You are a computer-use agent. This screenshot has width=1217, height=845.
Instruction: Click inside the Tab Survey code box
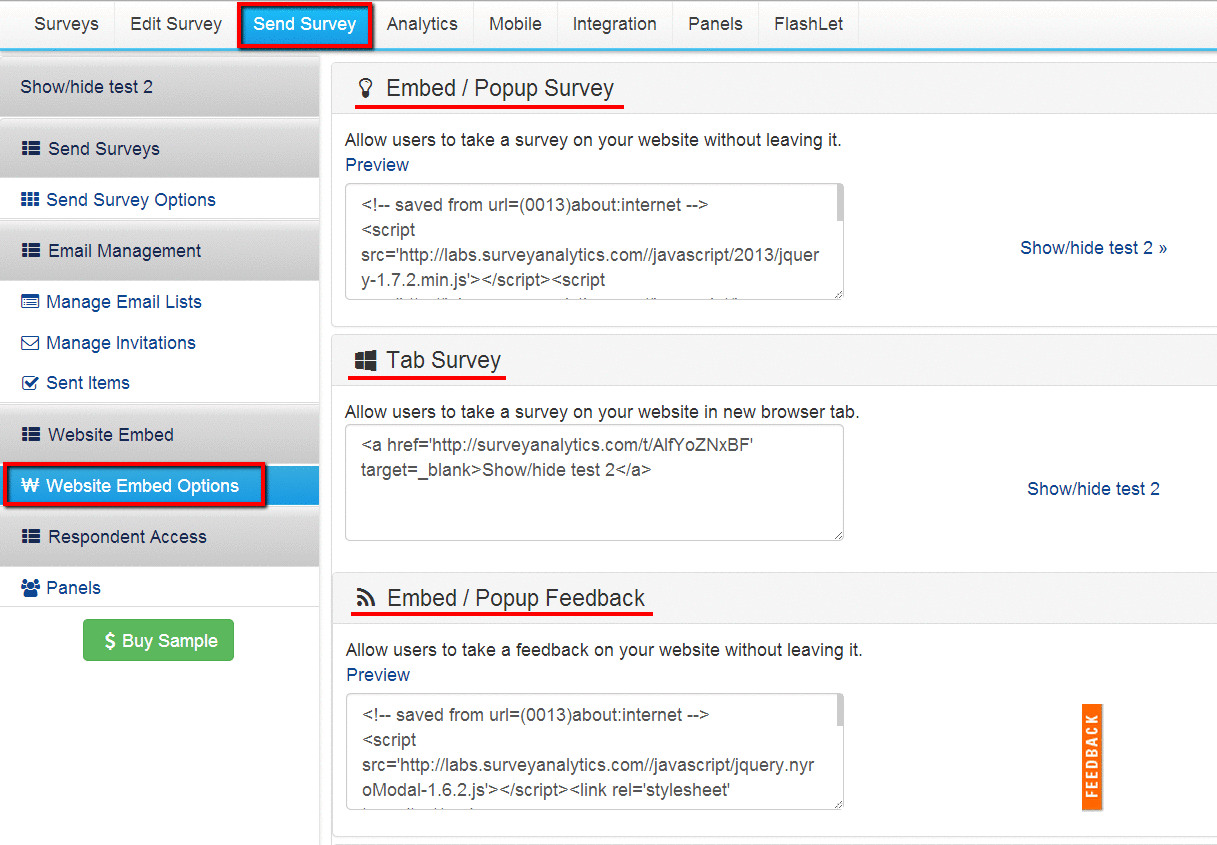pos(594,482)
